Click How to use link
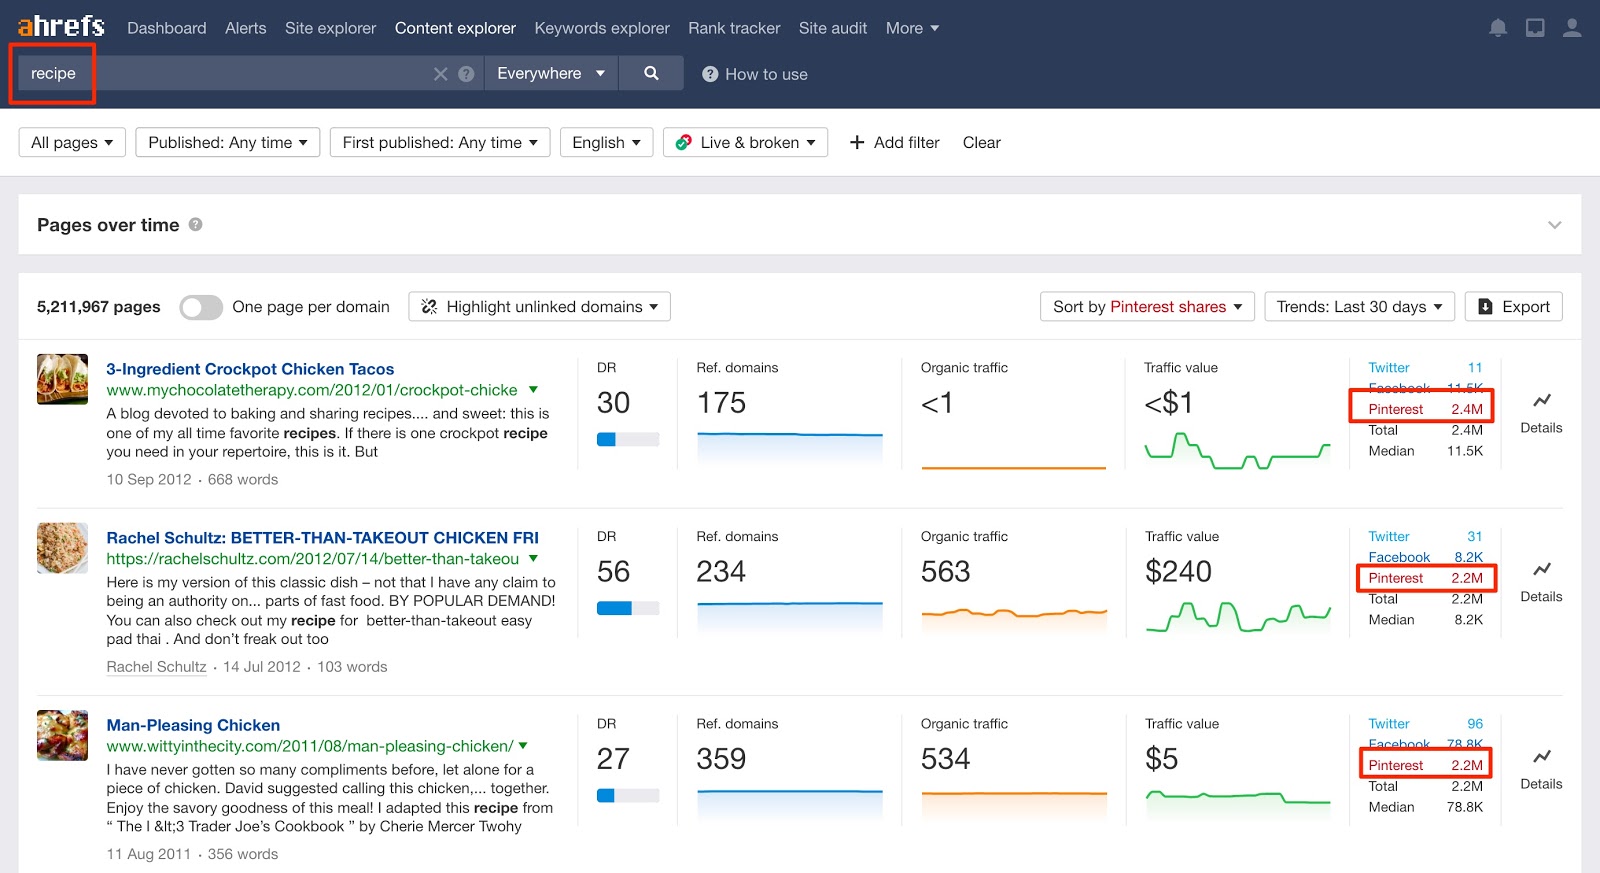 pos(766,74)
